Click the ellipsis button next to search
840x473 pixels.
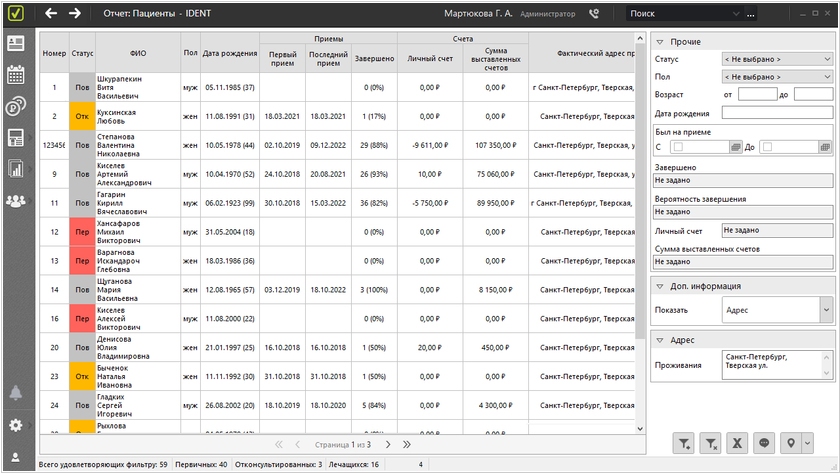tap(751, 14)
